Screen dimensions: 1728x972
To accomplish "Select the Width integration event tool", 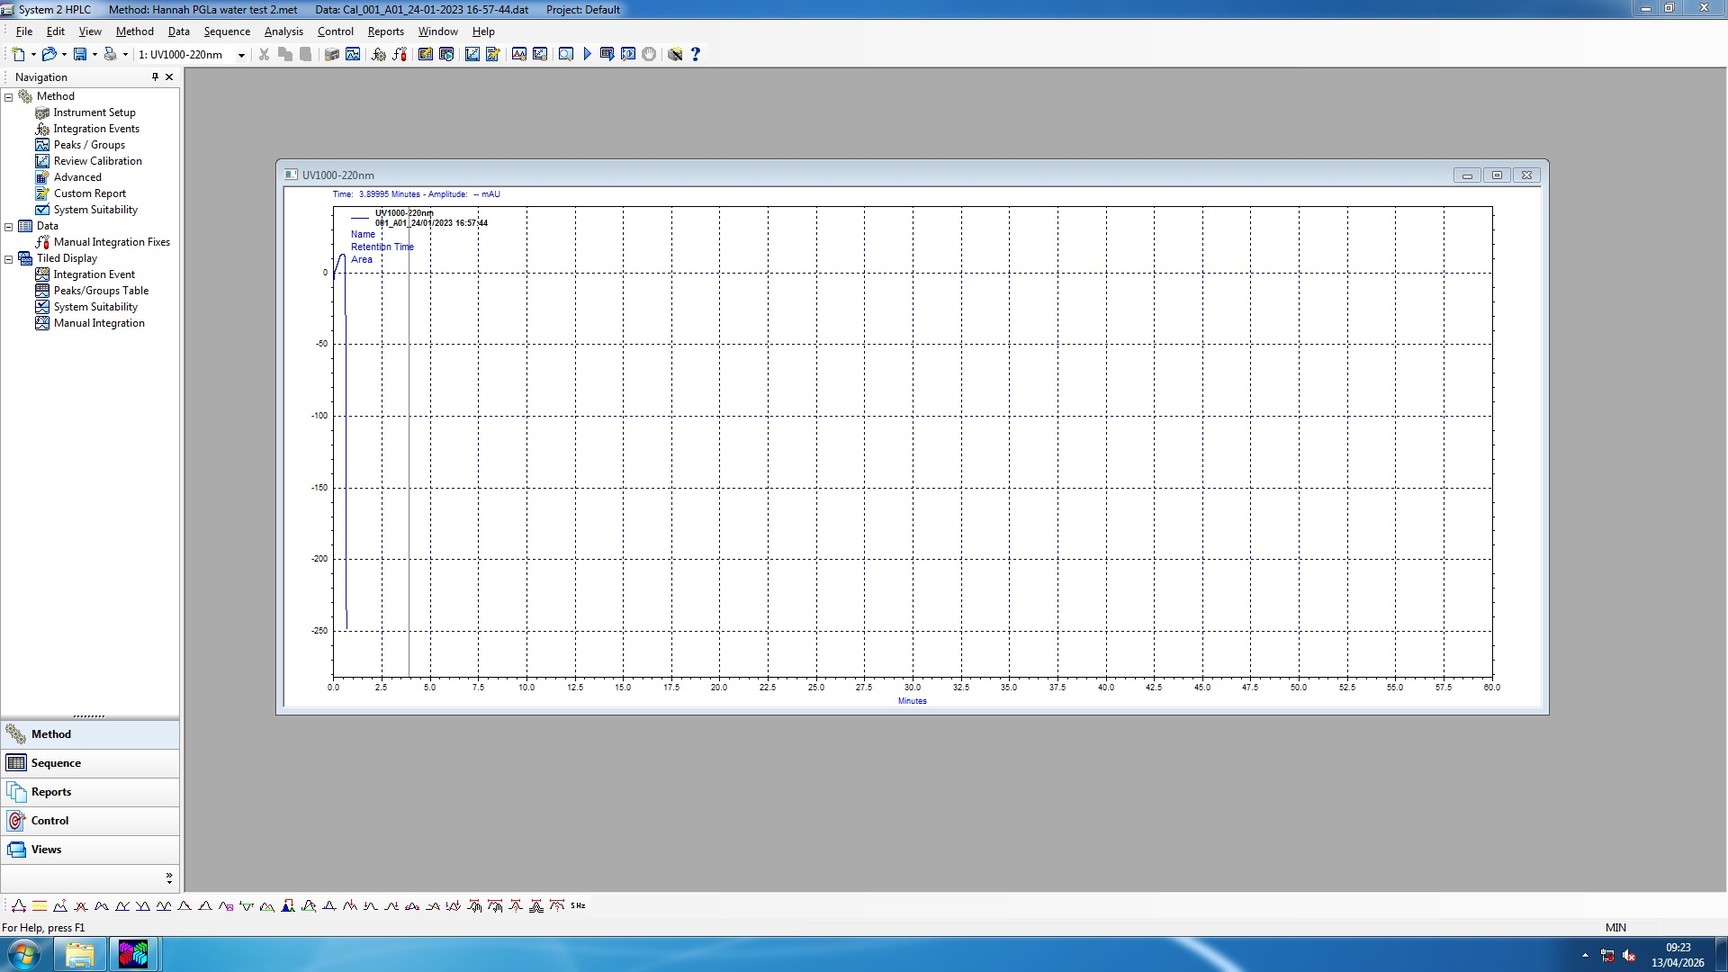I will [x=18, y=906].
